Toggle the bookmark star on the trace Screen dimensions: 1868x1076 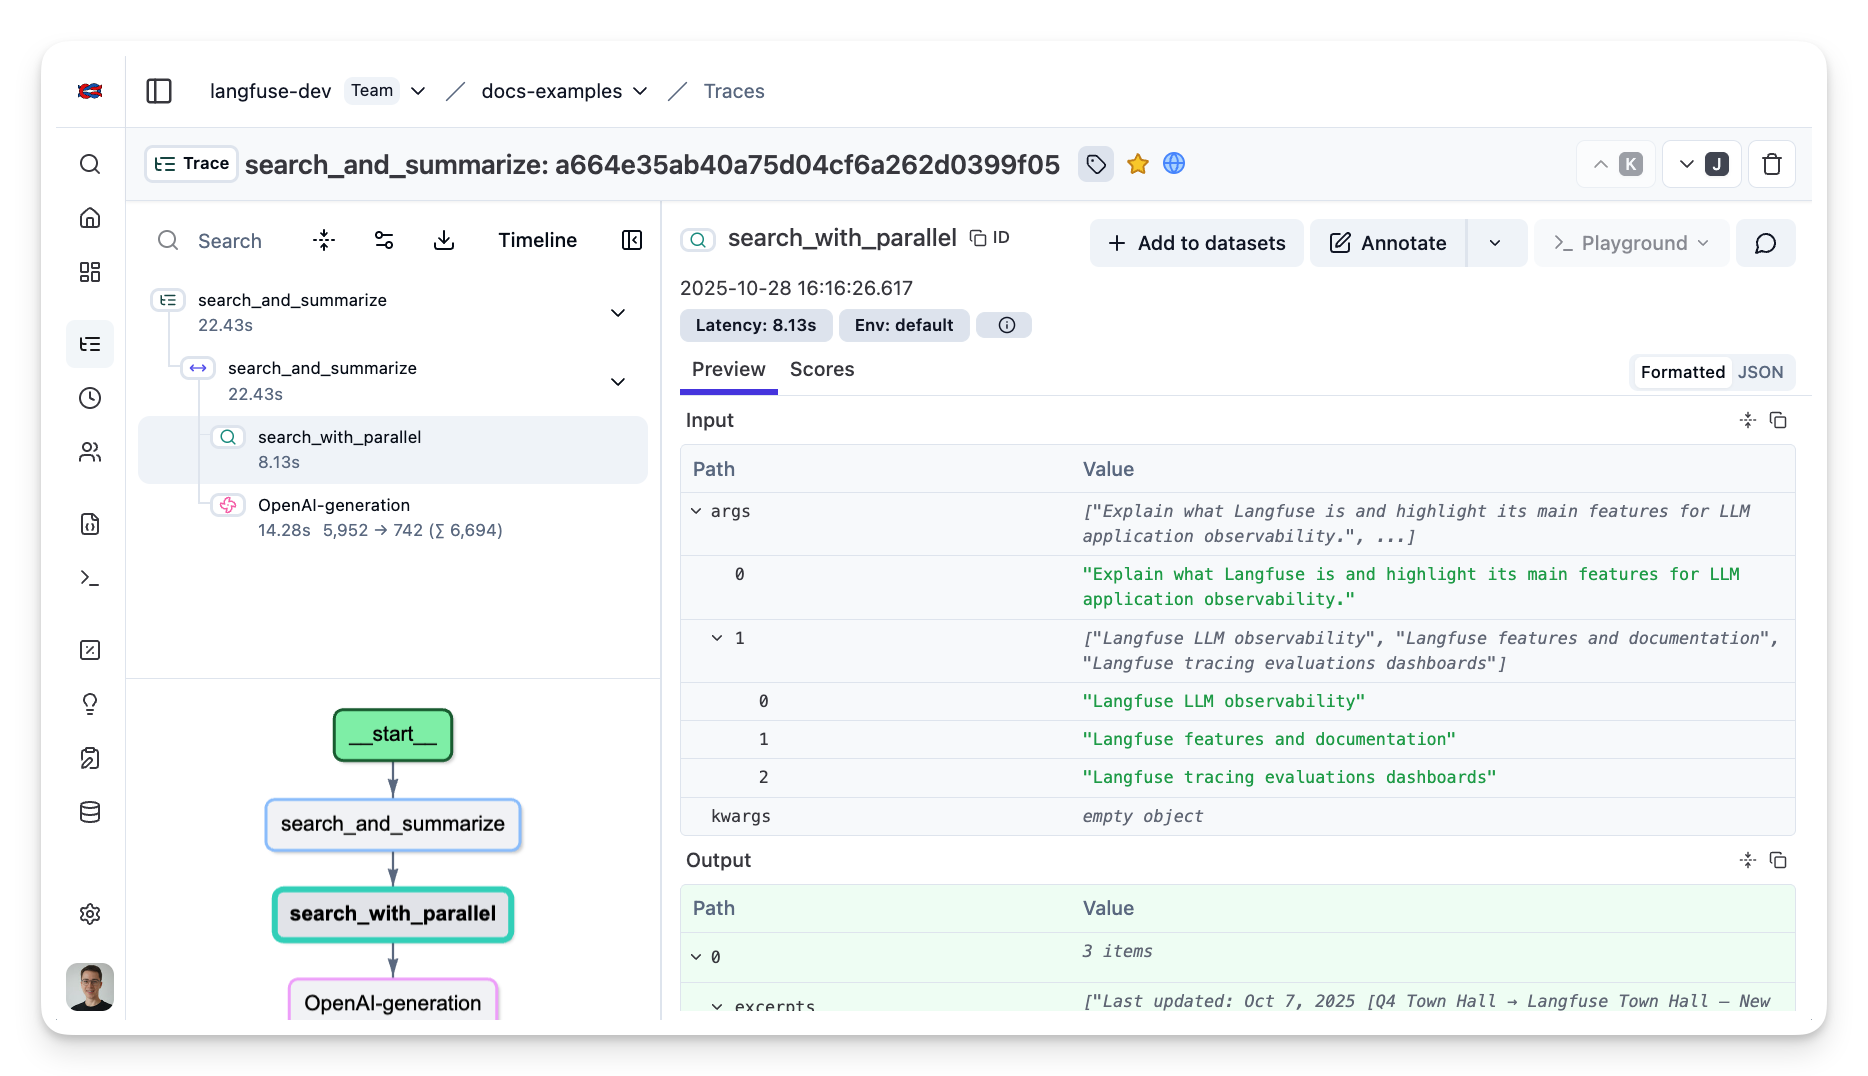click(1137, 163)
